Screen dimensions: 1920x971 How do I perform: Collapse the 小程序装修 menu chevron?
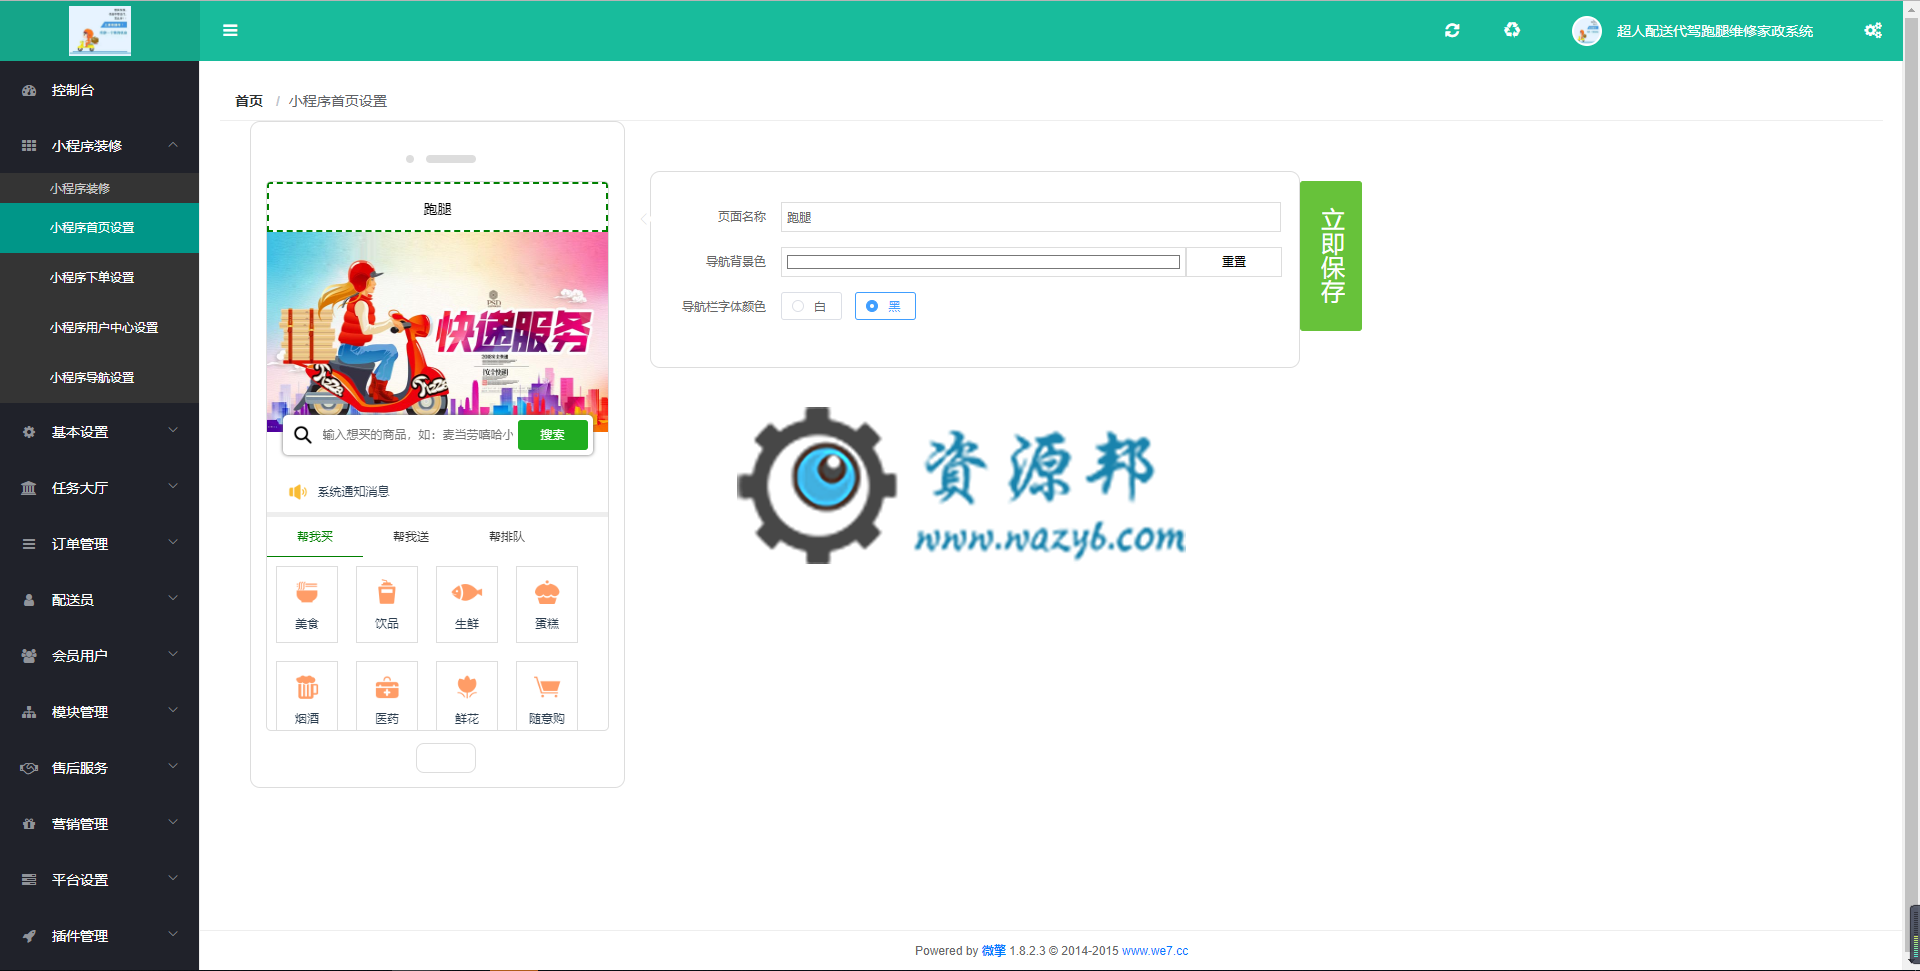[173, 145]
